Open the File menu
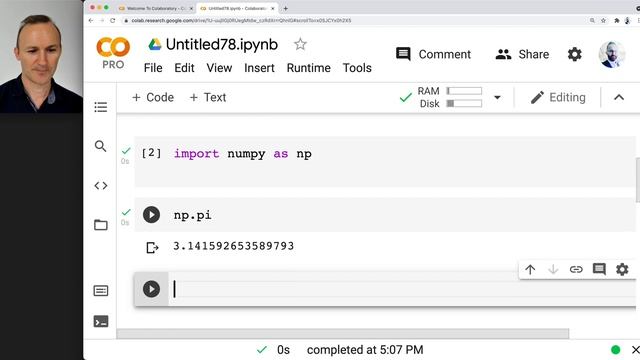Image resolution: width=640 pixels, height=360 pixels. [153, 68]
